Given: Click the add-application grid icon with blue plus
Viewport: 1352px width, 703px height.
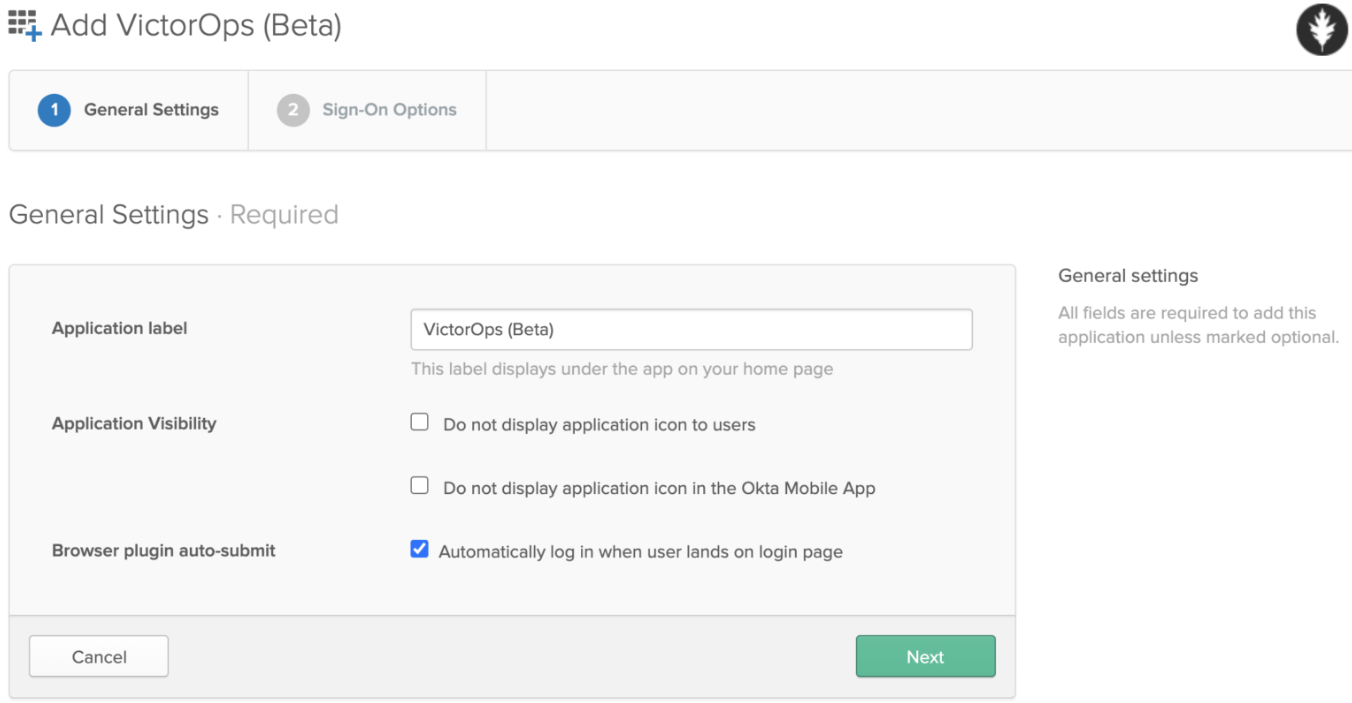Looking at the screenshot, I should pyautogui.click(x=22, y=24).
